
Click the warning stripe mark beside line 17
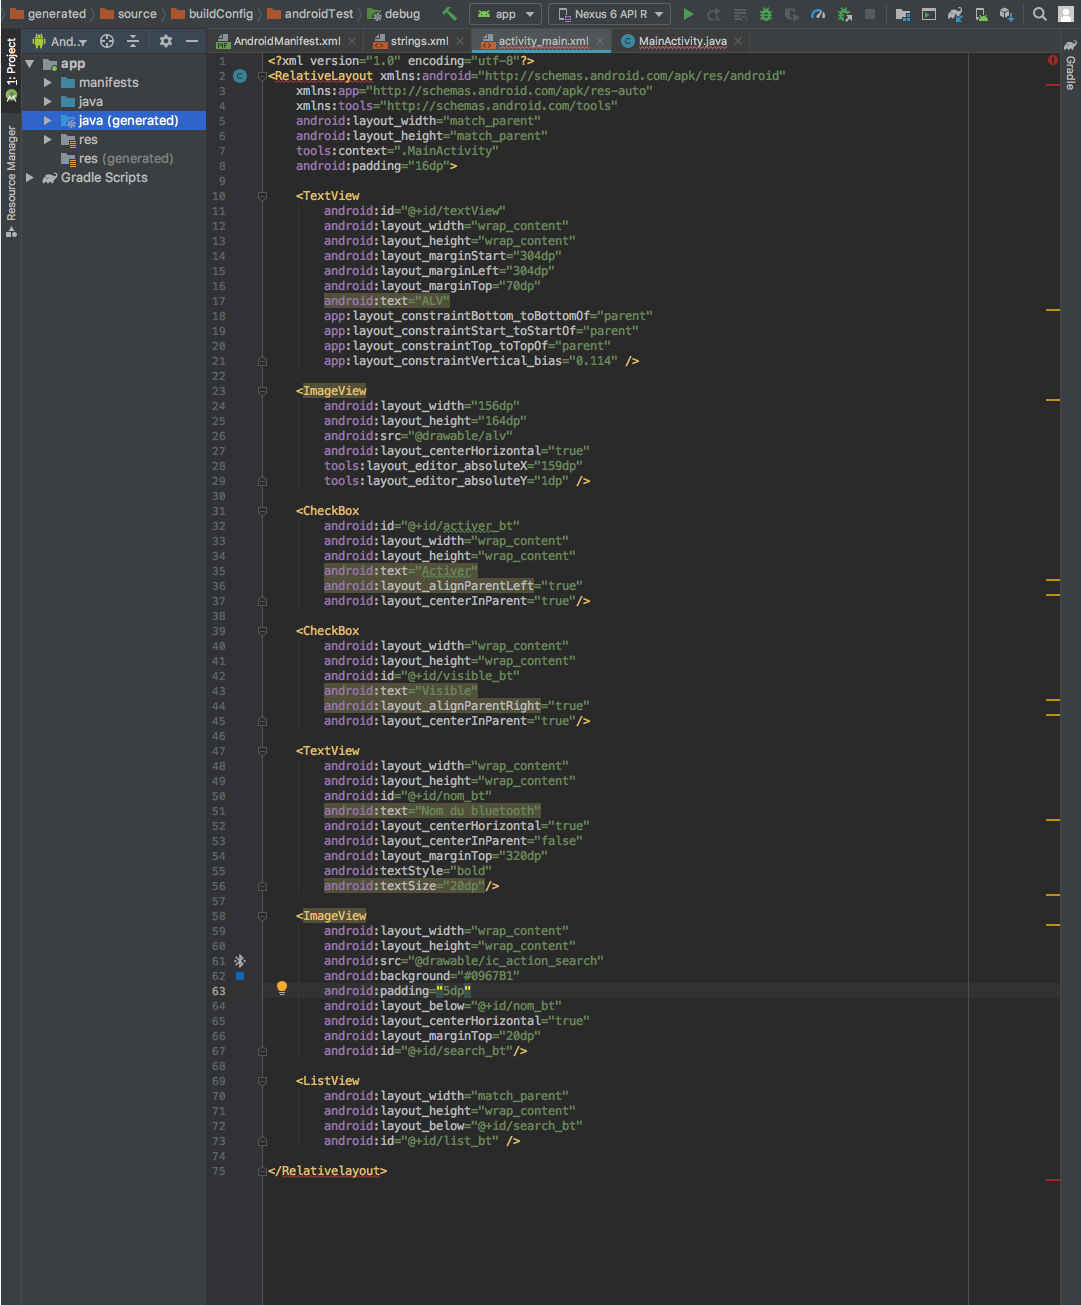click(1052, 311)
